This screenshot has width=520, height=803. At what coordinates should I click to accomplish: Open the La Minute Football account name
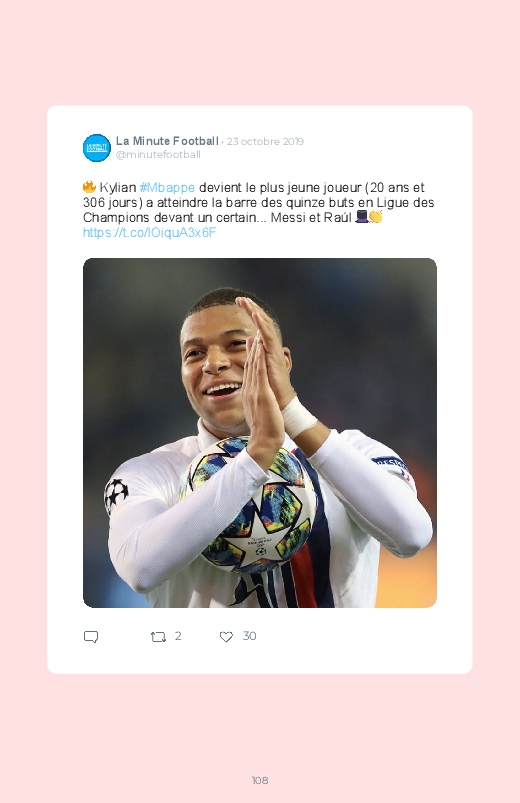(167, 141)
